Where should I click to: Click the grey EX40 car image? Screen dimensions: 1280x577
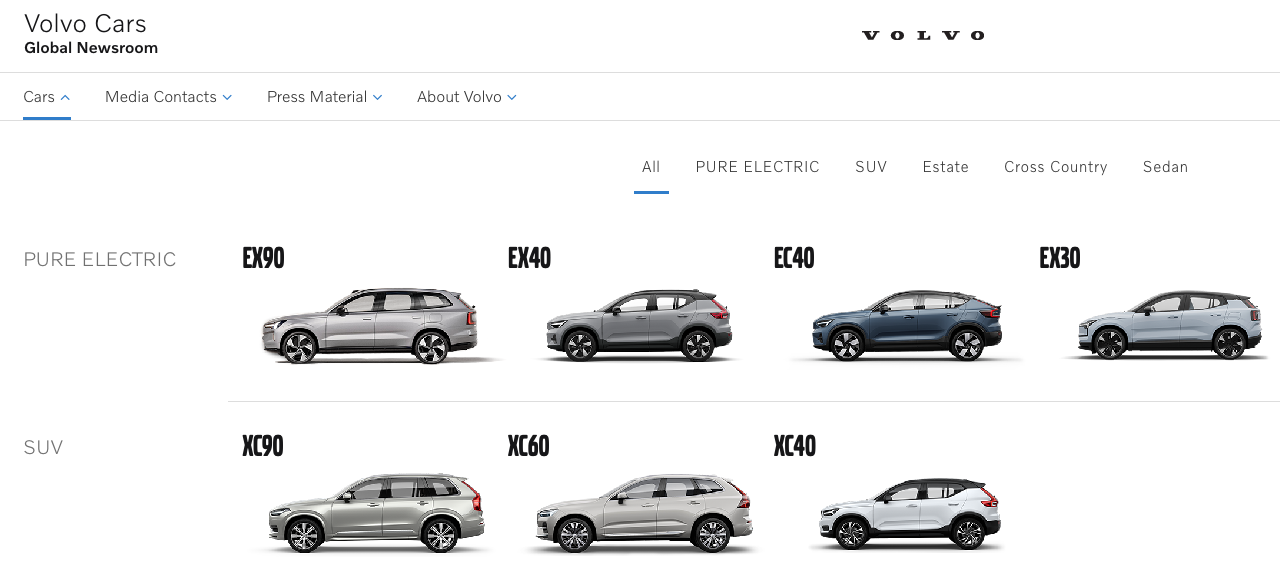point(639,325)
